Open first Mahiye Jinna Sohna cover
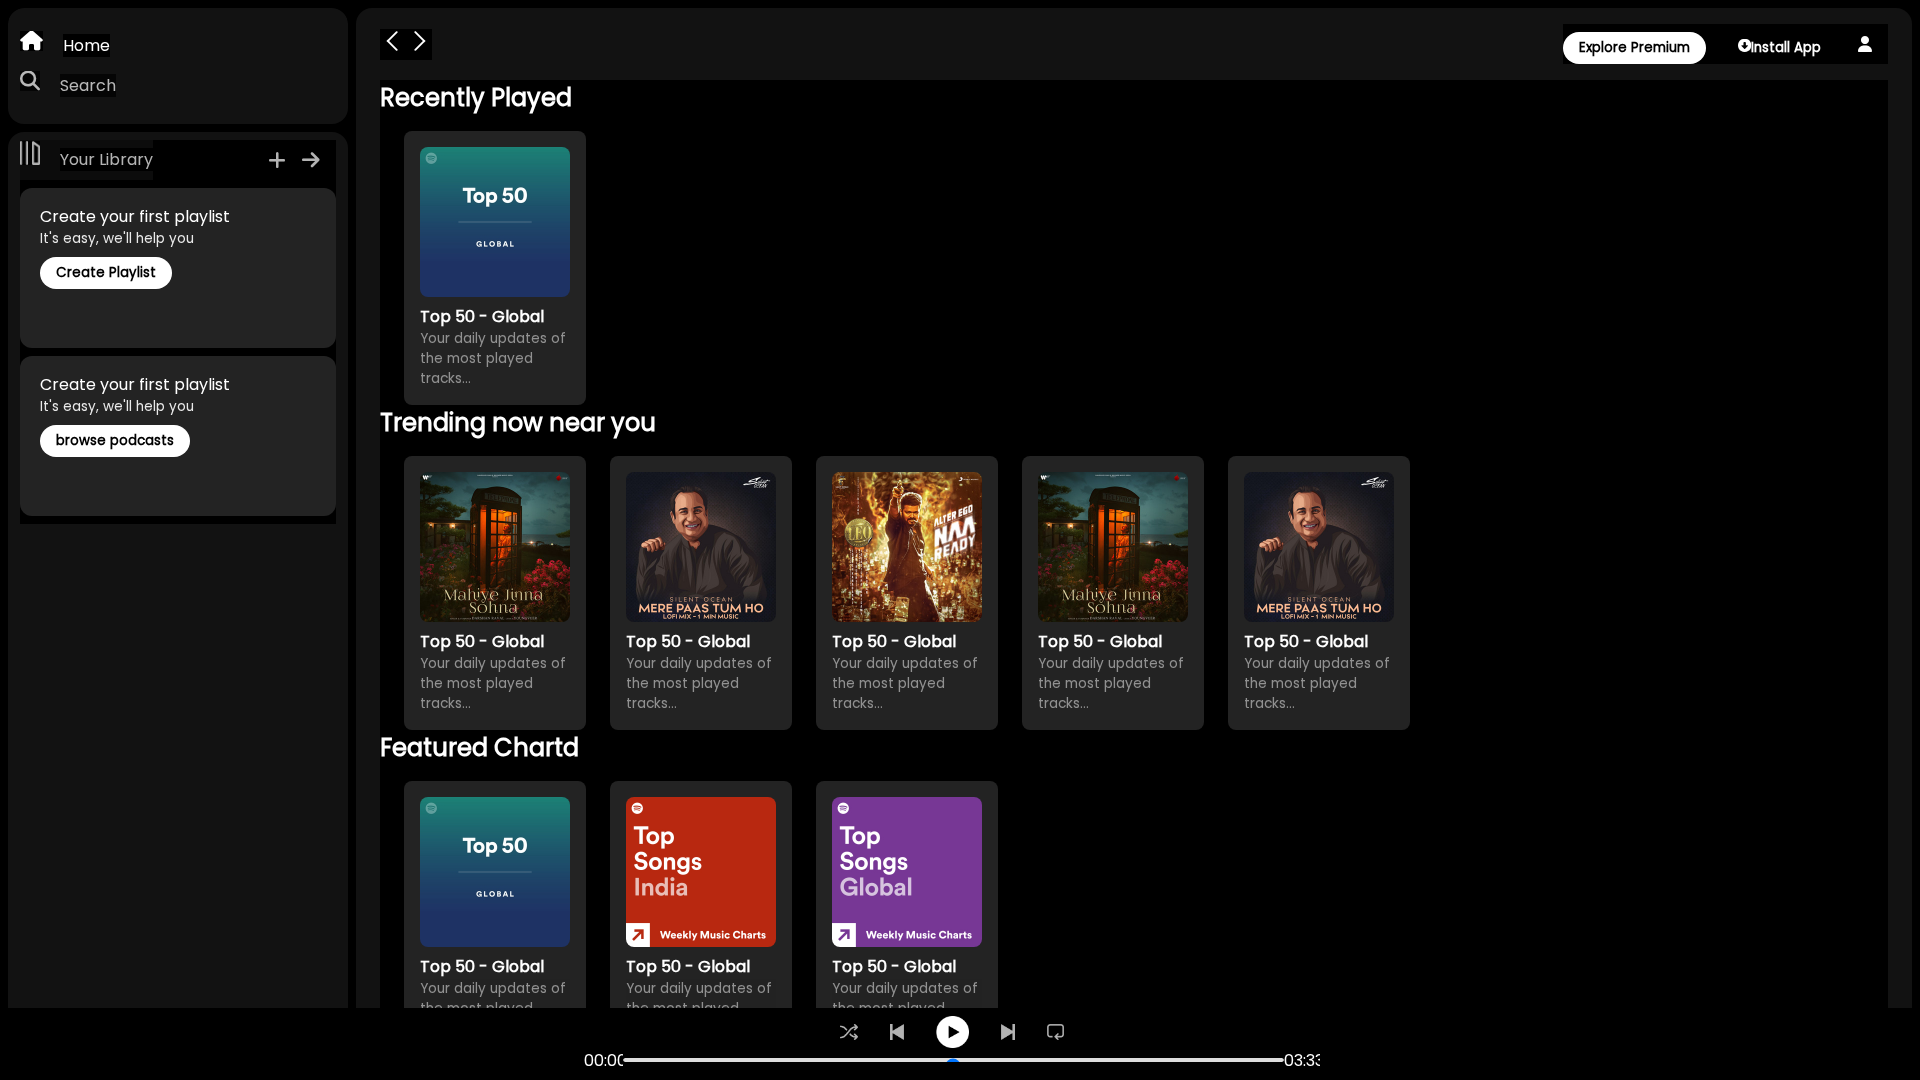Screen dimensions: 1920x1080 pos(495,547)
